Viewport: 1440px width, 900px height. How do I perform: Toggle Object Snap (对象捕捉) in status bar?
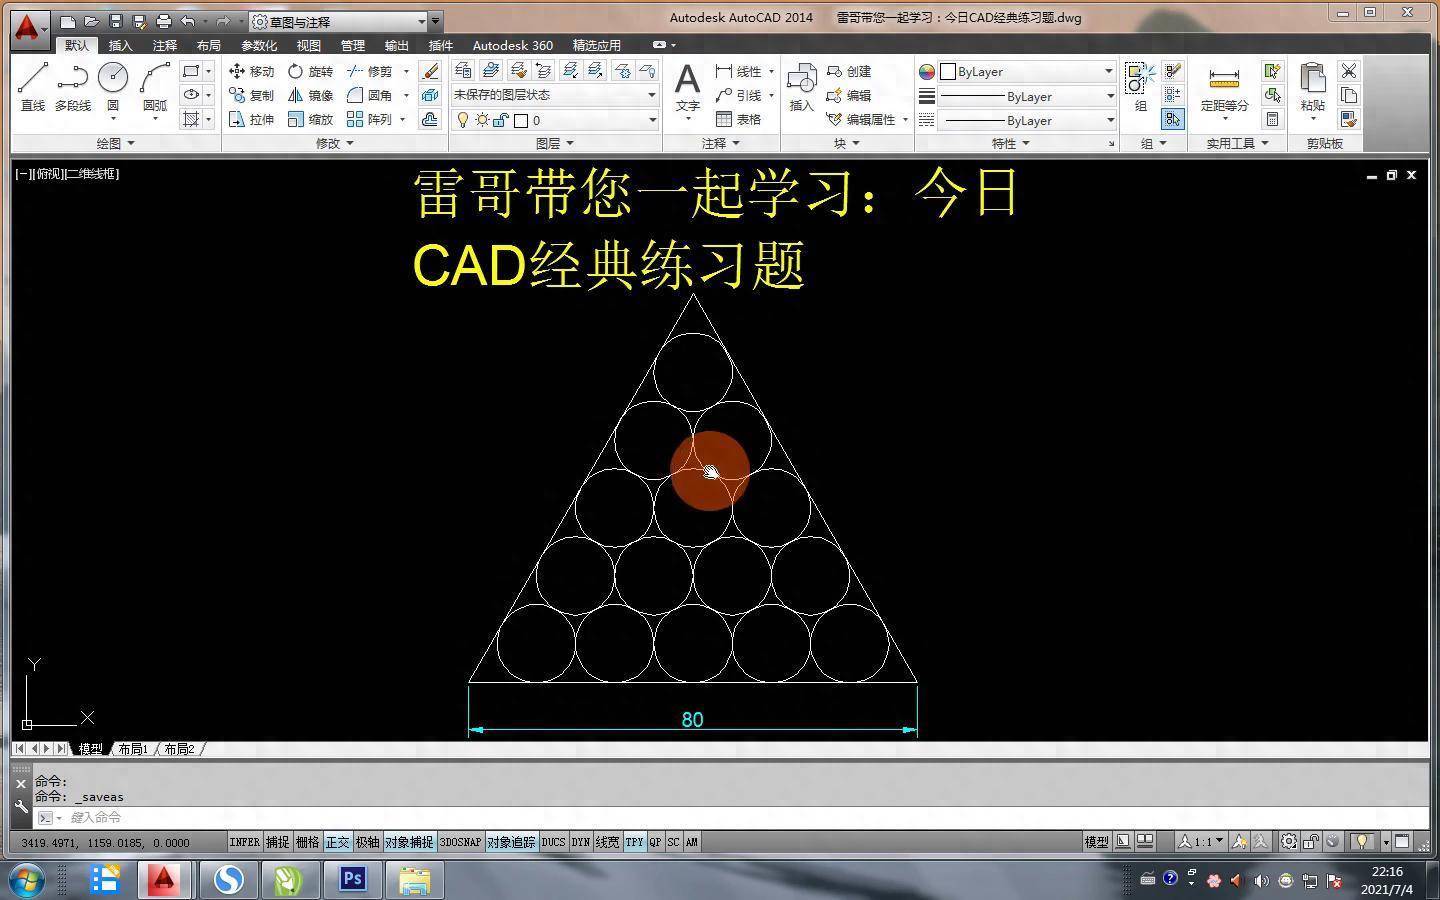pos(409,842)
